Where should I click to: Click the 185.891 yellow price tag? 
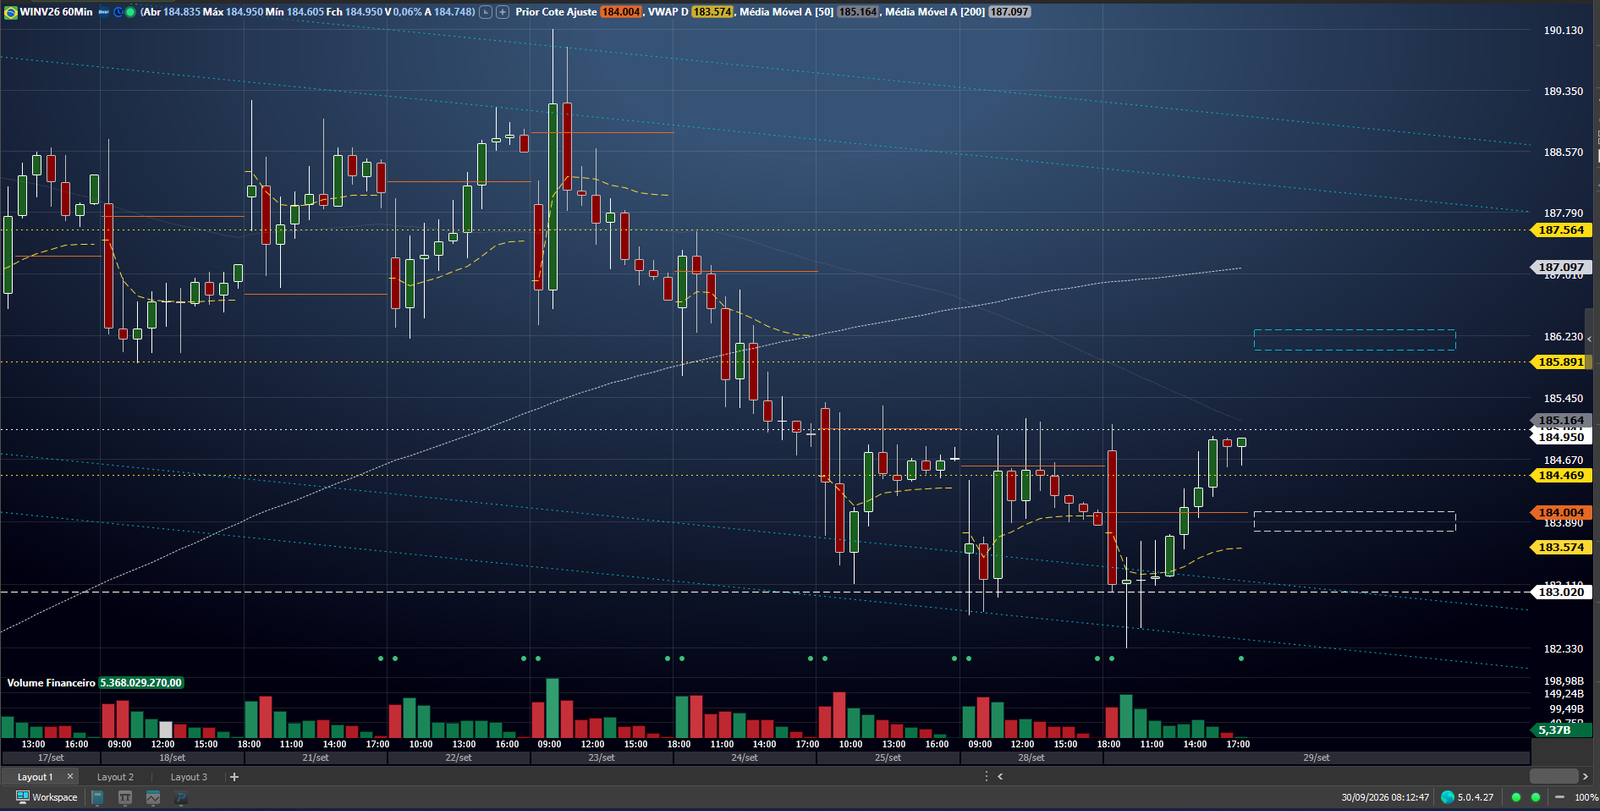point(1561,362)
